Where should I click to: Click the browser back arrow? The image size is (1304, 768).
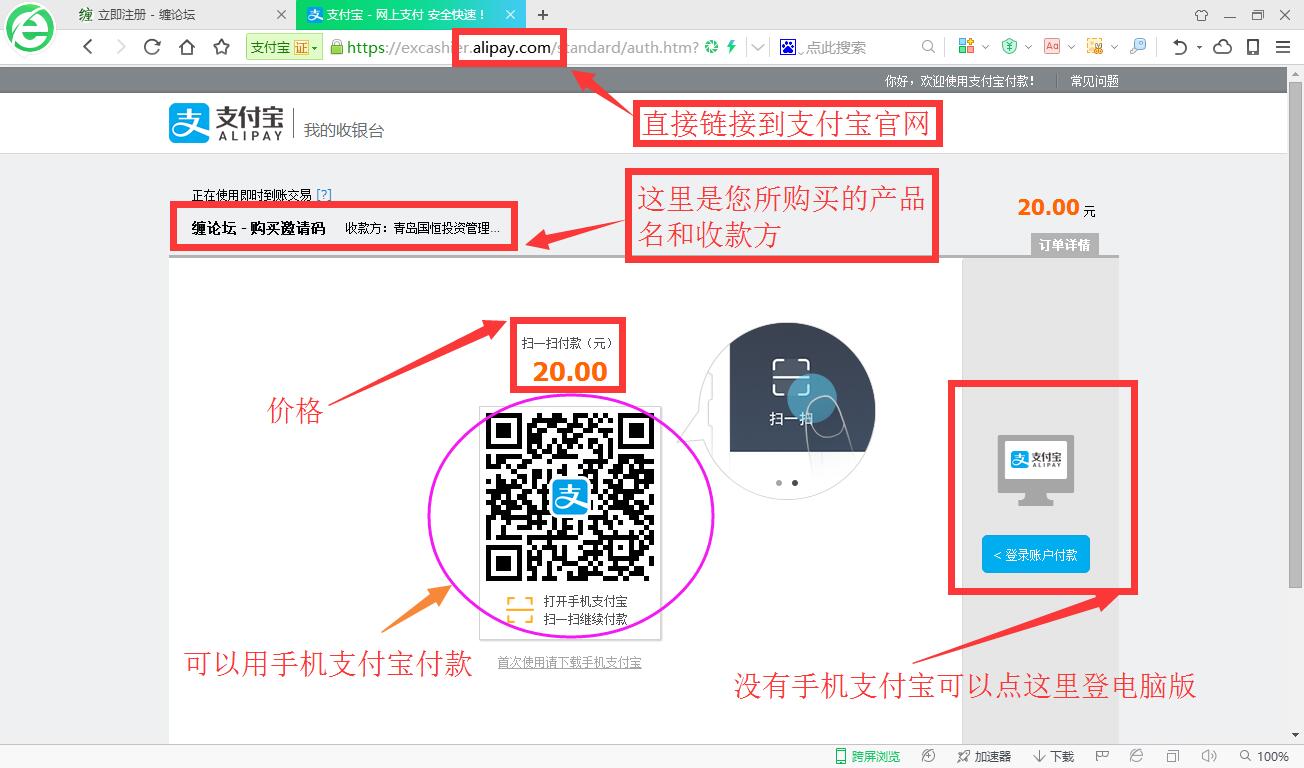pyautogui.click(x=88, y=47)
